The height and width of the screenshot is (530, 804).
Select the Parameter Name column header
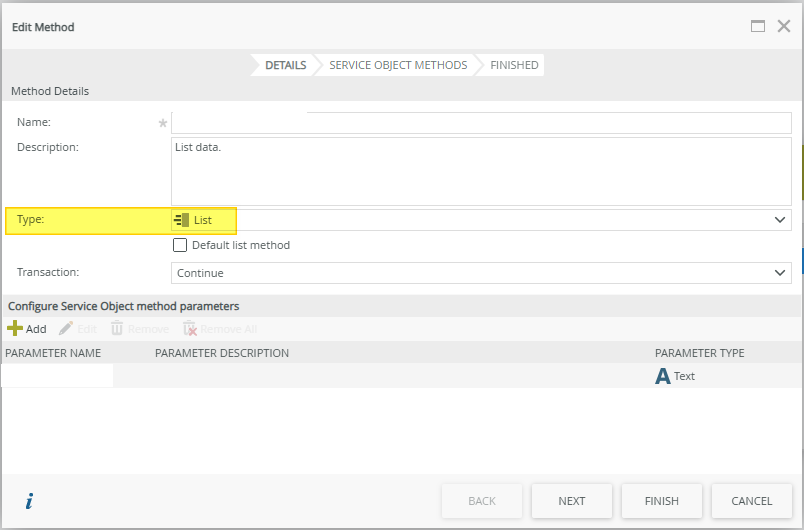click(53, 353)
